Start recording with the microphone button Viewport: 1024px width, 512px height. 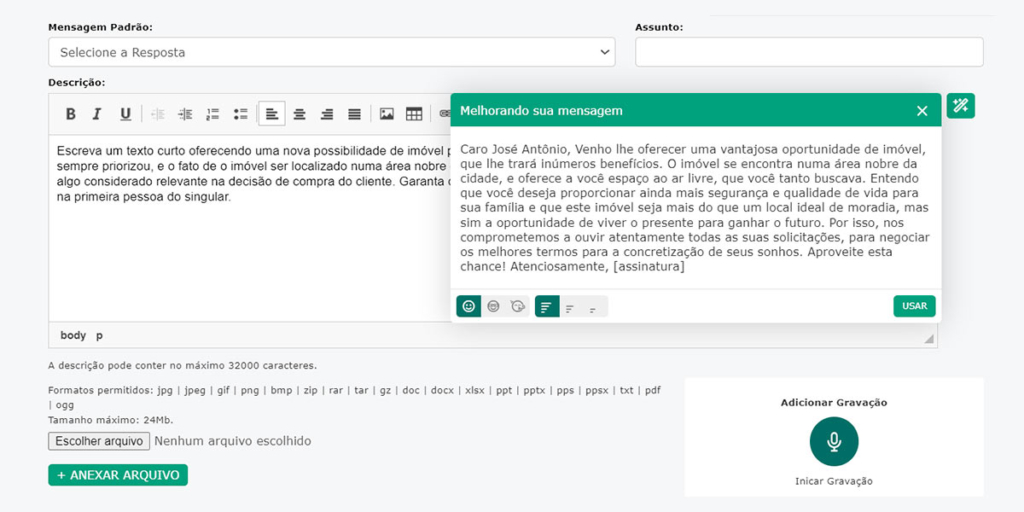tap(834, 441)
